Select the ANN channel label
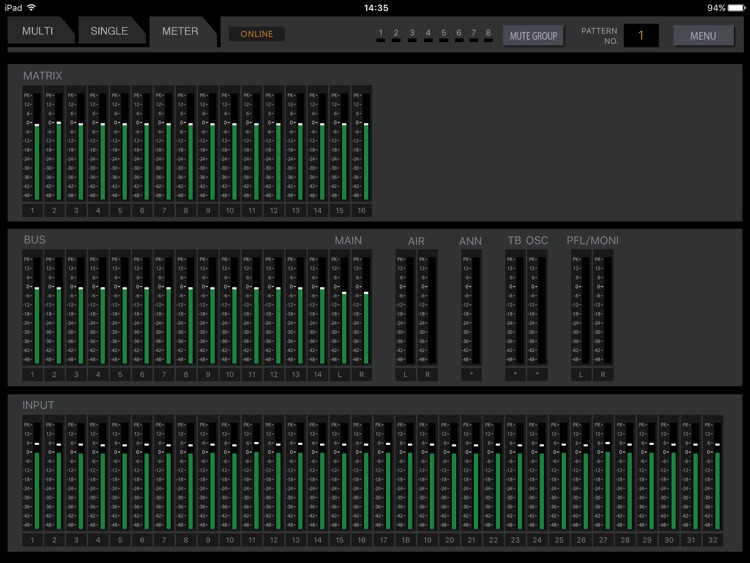This screenshot has width=750, height=563. [x=471, y=375]
